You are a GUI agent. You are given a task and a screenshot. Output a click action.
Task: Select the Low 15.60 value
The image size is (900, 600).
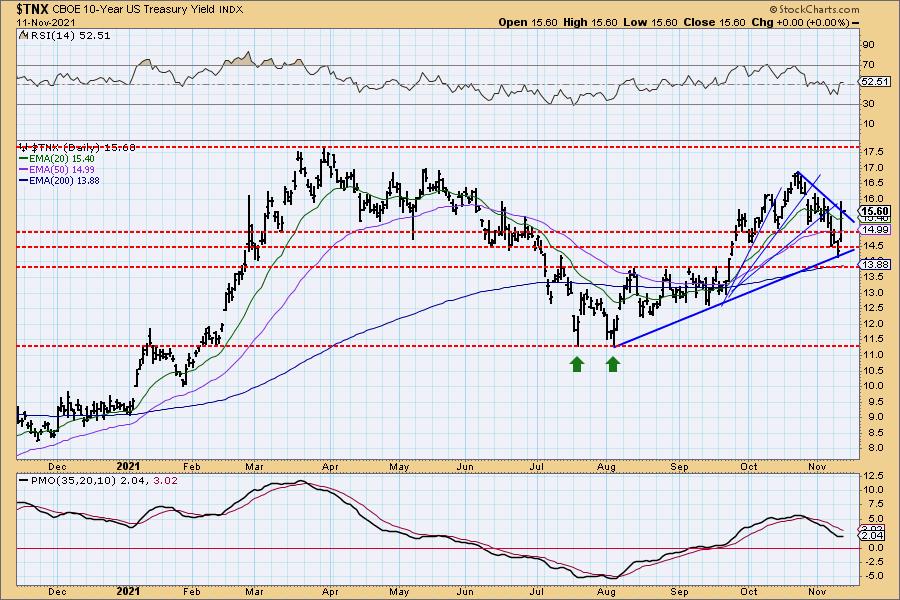(x=650, y=22)
